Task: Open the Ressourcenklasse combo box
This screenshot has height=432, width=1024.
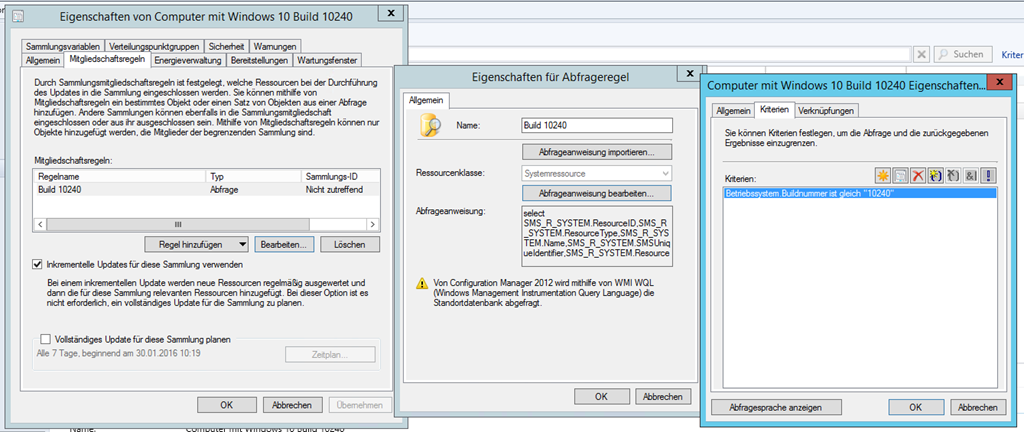Action: coord(596,172)
